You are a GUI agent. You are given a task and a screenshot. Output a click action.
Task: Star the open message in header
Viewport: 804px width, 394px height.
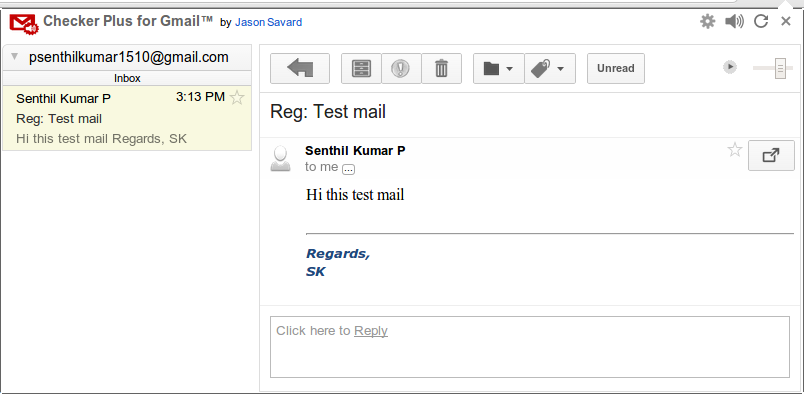tap(735, 150)
